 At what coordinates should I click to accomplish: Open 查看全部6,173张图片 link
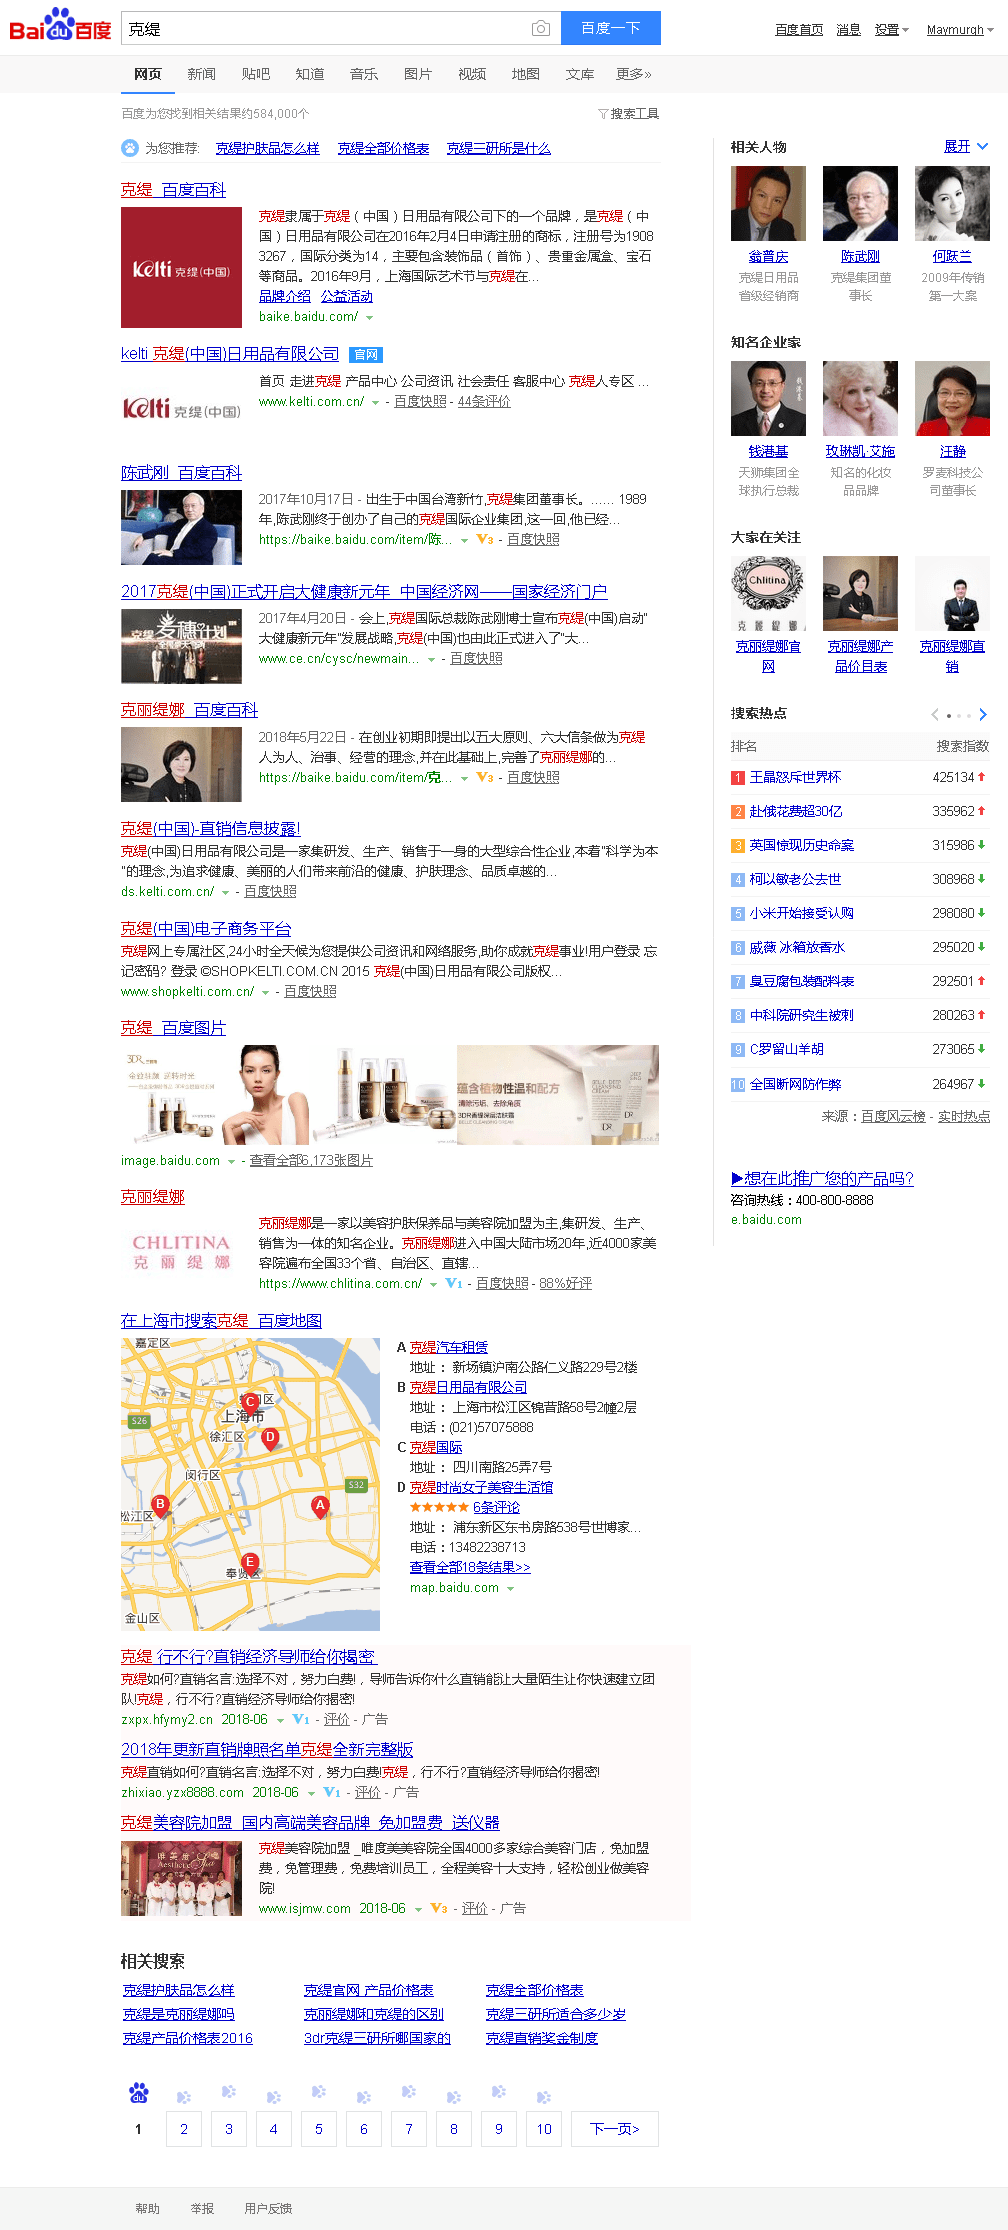click(311, 1160)
